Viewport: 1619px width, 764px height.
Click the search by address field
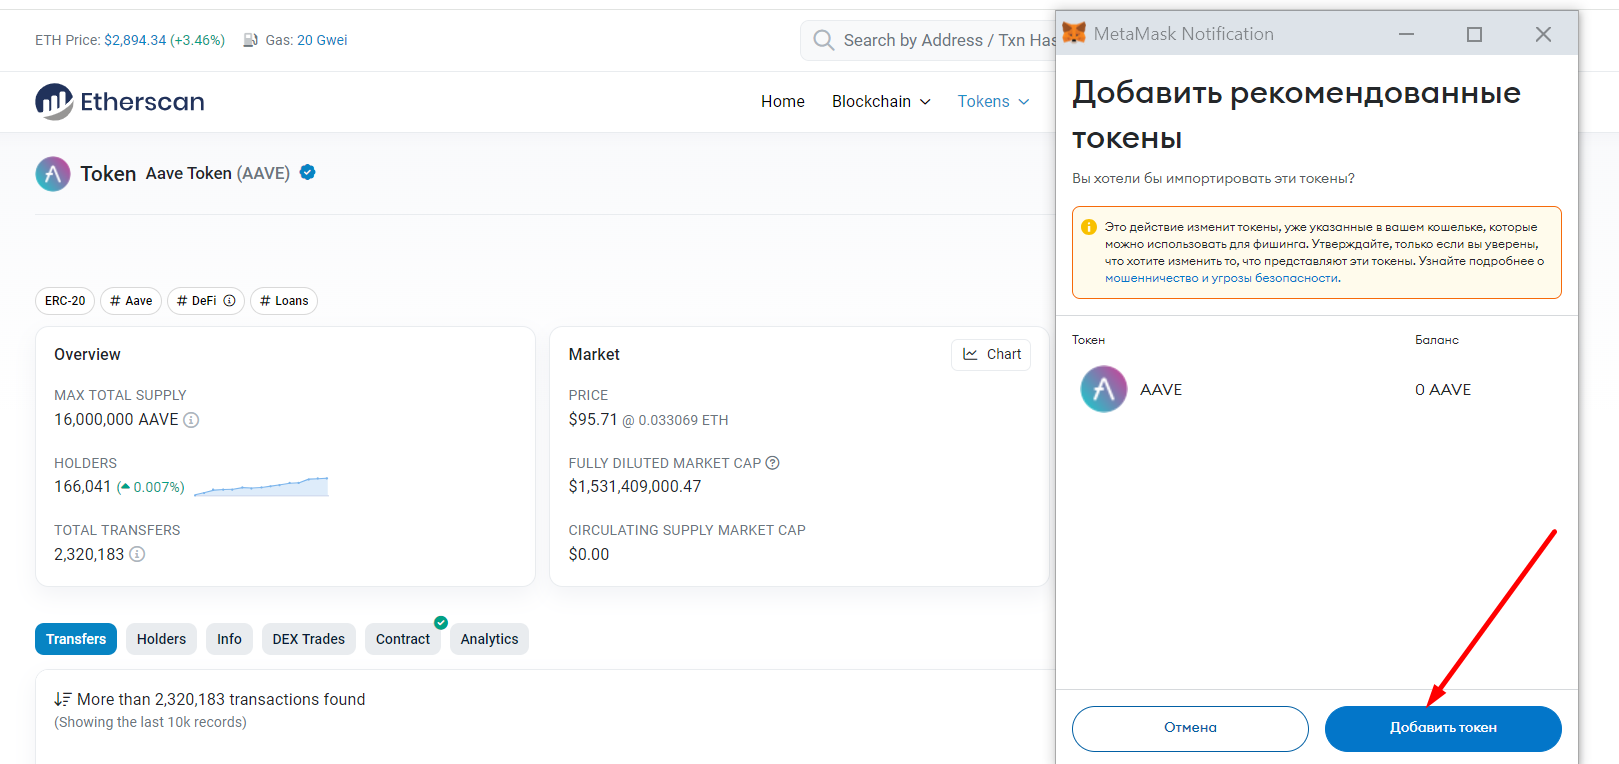pos(928,40)
